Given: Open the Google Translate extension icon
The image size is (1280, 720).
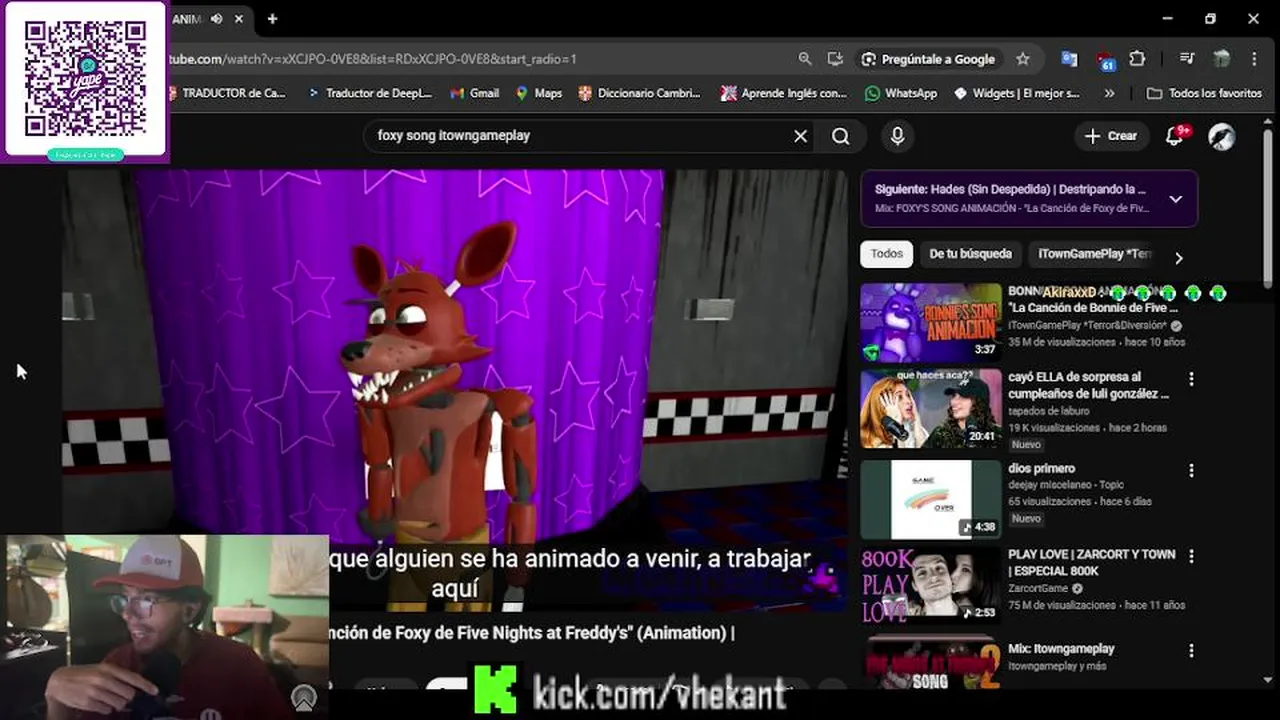Looking at the screenshot, I should (1069, 59).
